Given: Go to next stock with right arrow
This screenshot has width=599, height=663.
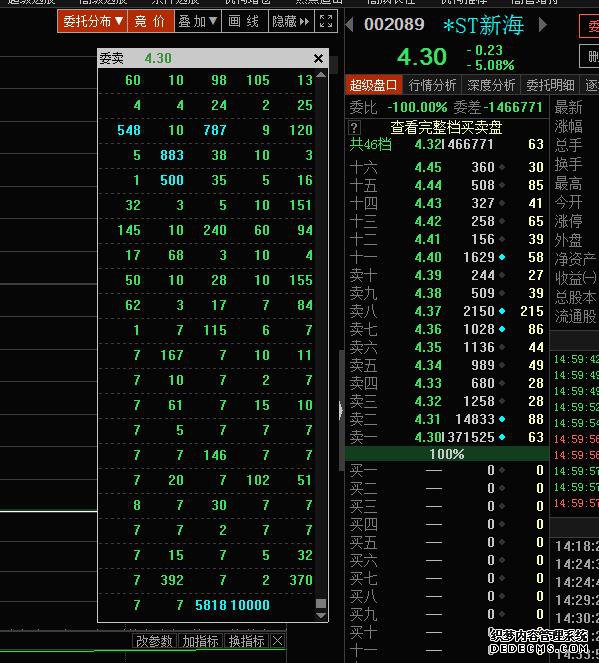Looking at the screenshot, I should [x=543, y=25].
